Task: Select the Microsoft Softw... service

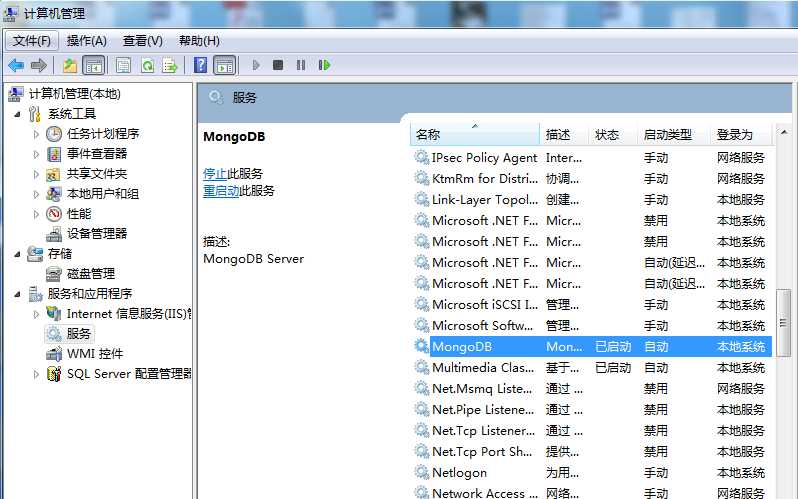Action: click(x=591, y=325)
